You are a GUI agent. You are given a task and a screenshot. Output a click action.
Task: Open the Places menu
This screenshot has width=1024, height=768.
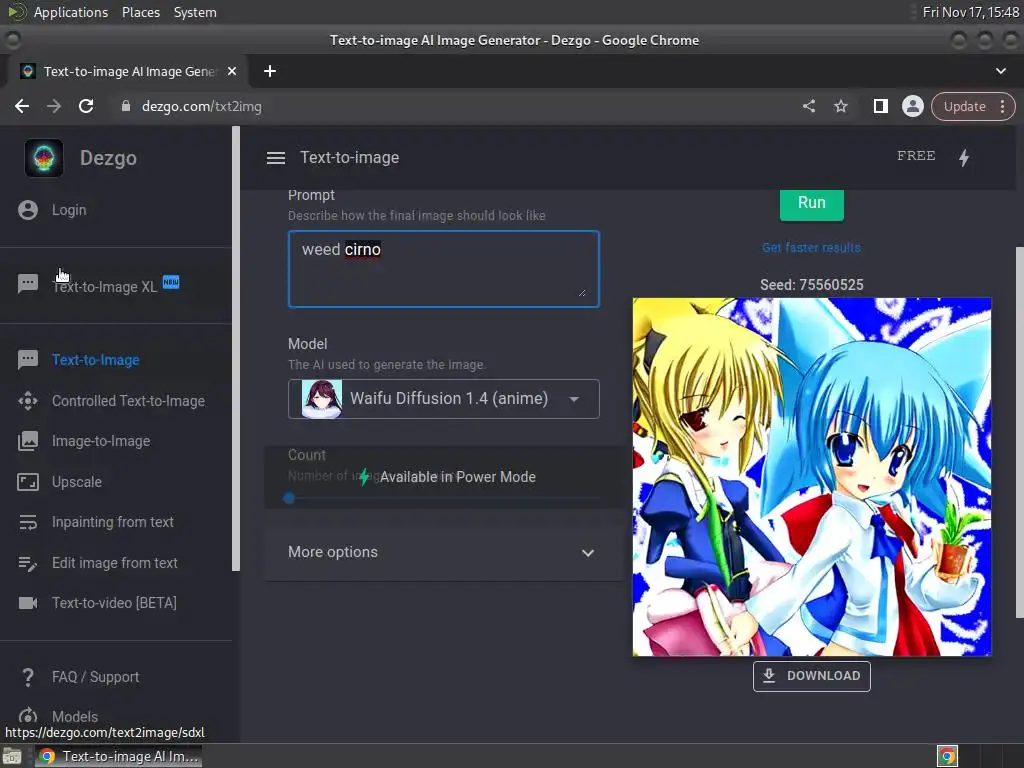point(141,12)
